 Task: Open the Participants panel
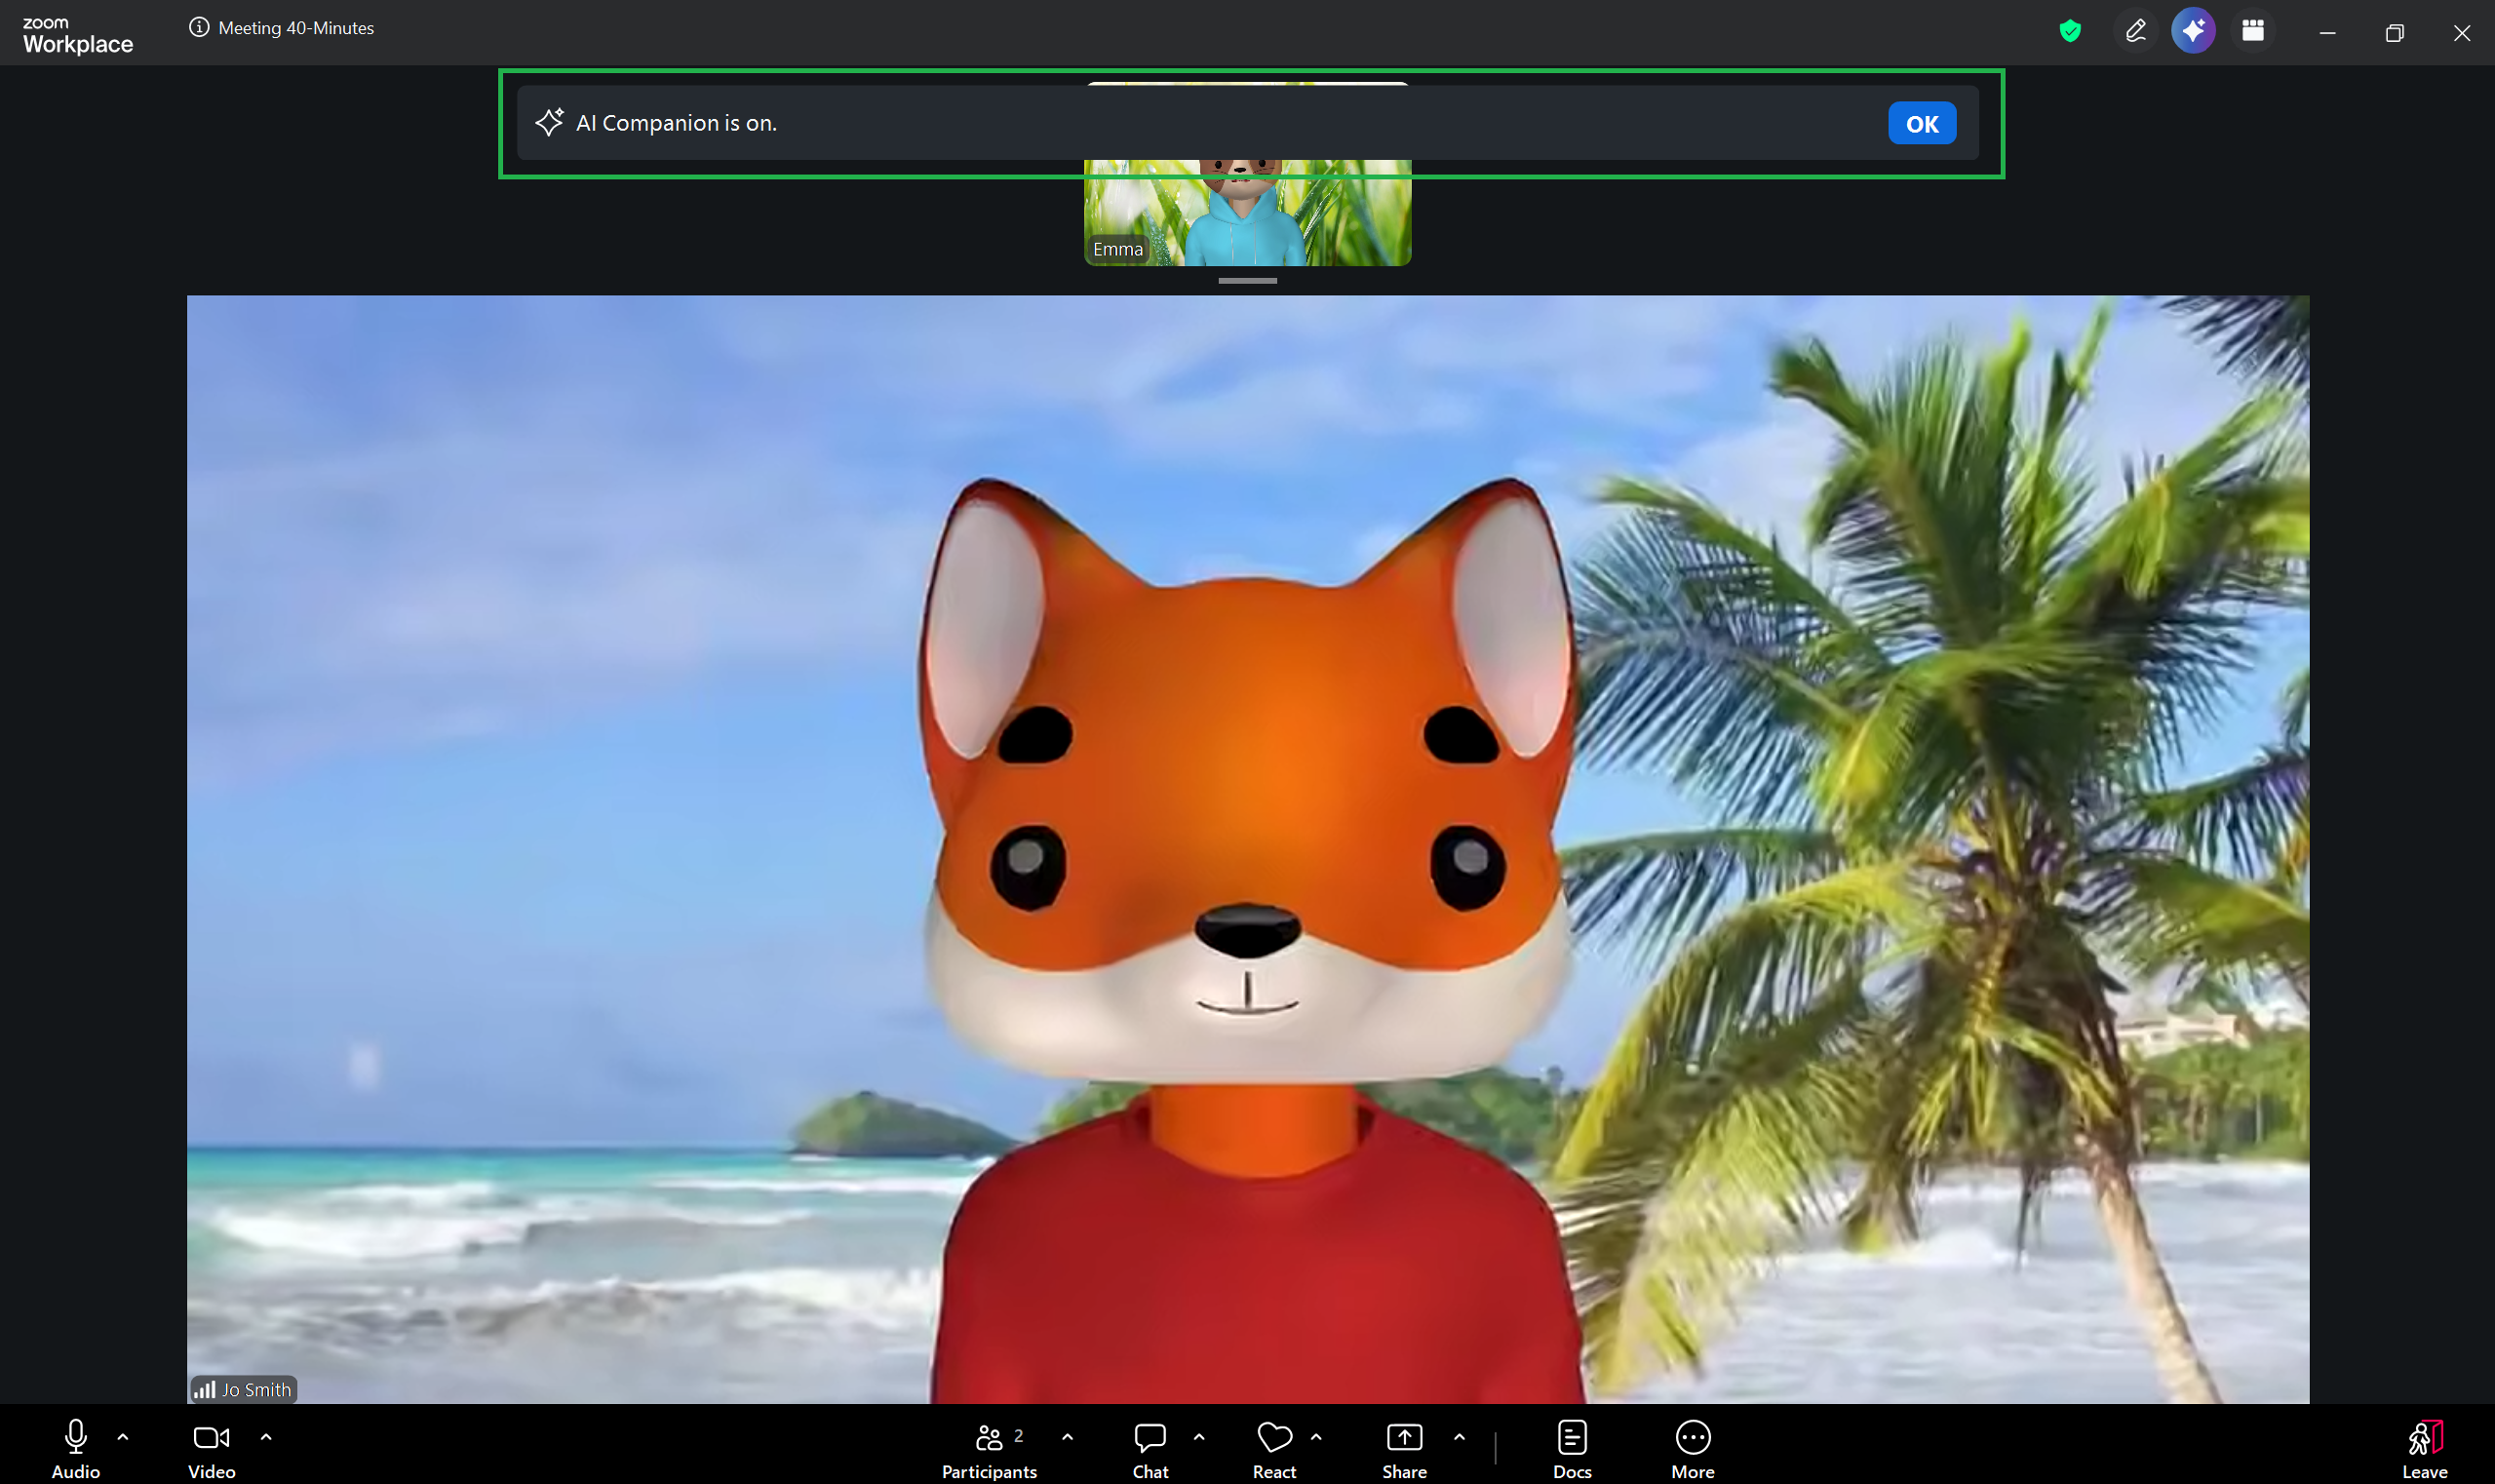click(x=989, y=1448)
